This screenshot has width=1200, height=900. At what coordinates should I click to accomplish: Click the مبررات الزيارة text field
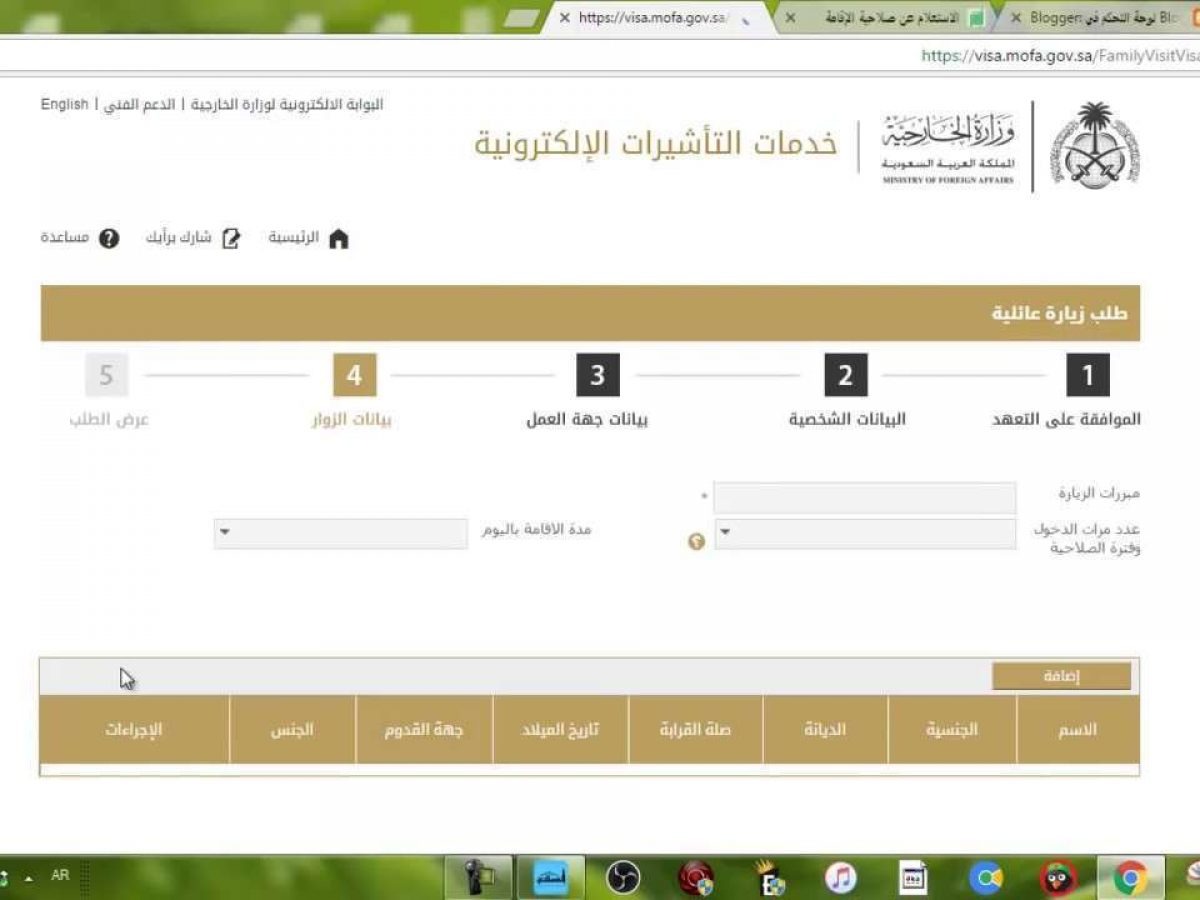coord(864,497)
